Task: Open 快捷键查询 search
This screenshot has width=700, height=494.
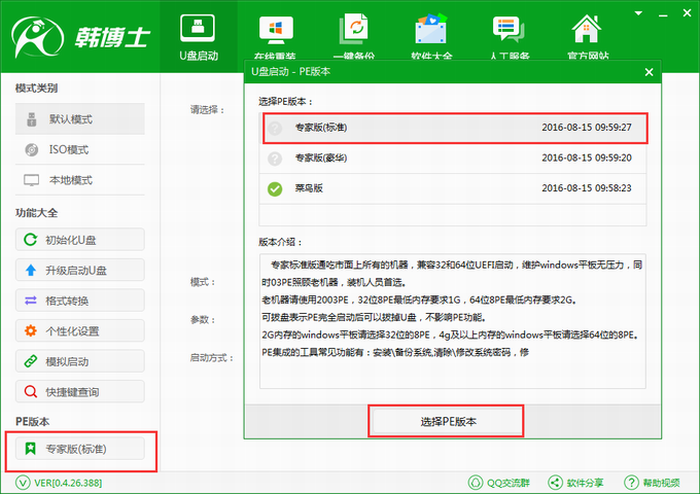Action: [80, 391]
